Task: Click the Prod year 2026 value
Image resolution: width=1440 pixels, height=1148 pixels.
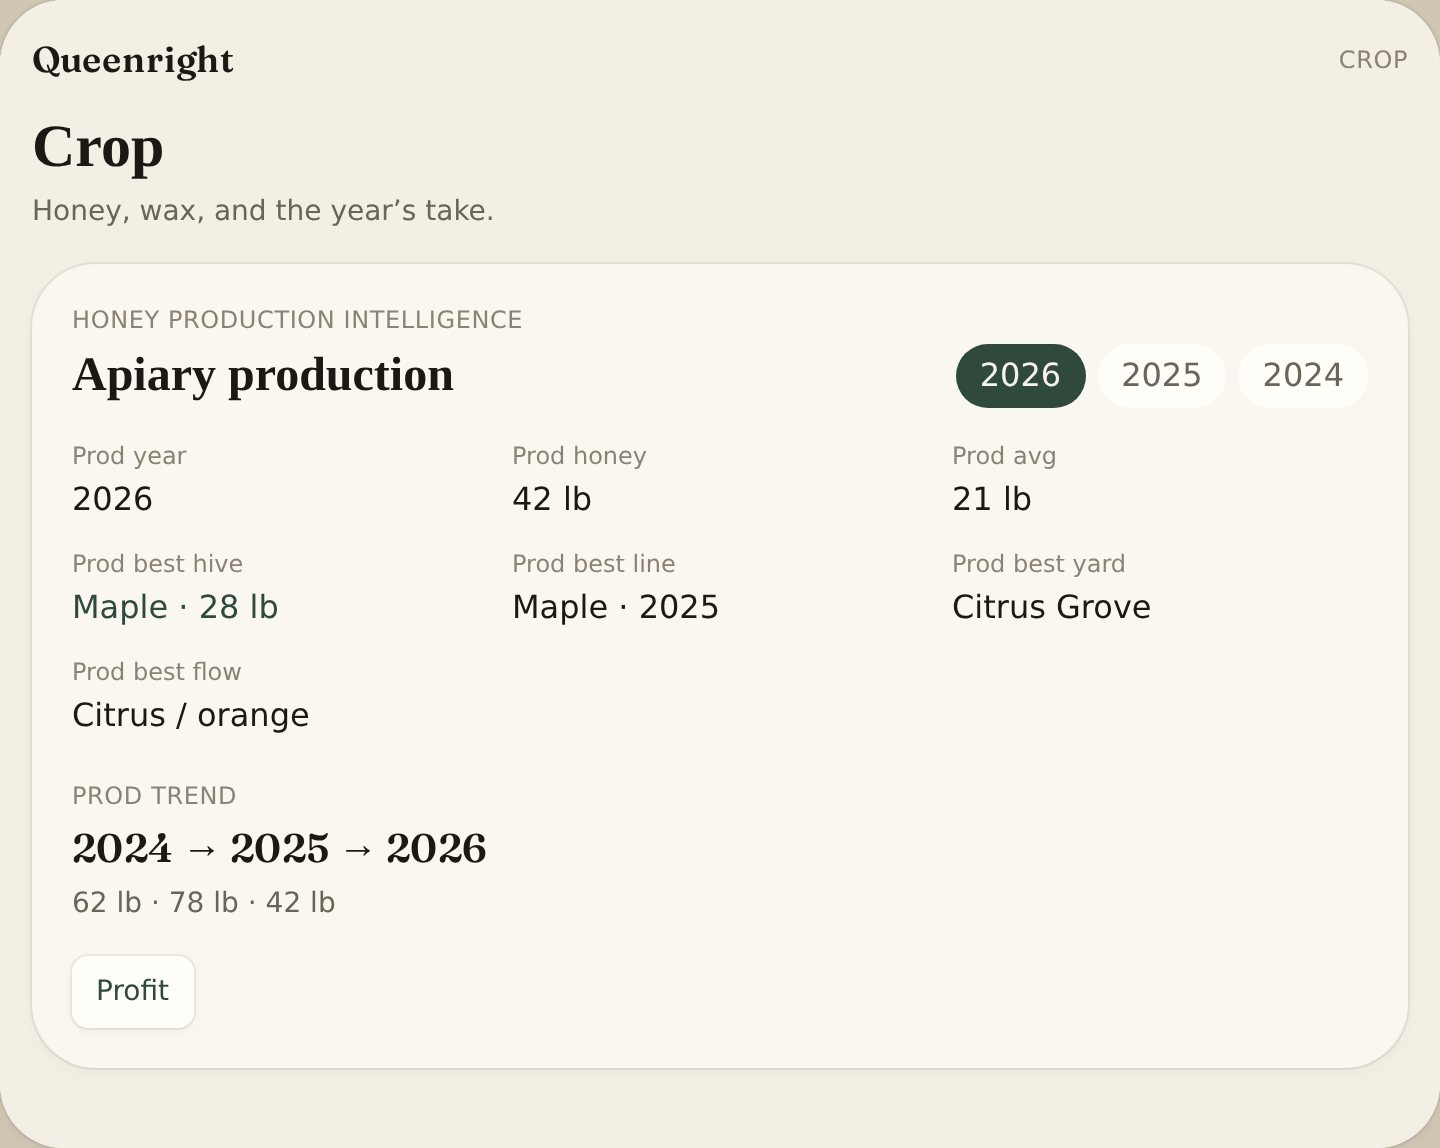Action: tap(112, 499)
